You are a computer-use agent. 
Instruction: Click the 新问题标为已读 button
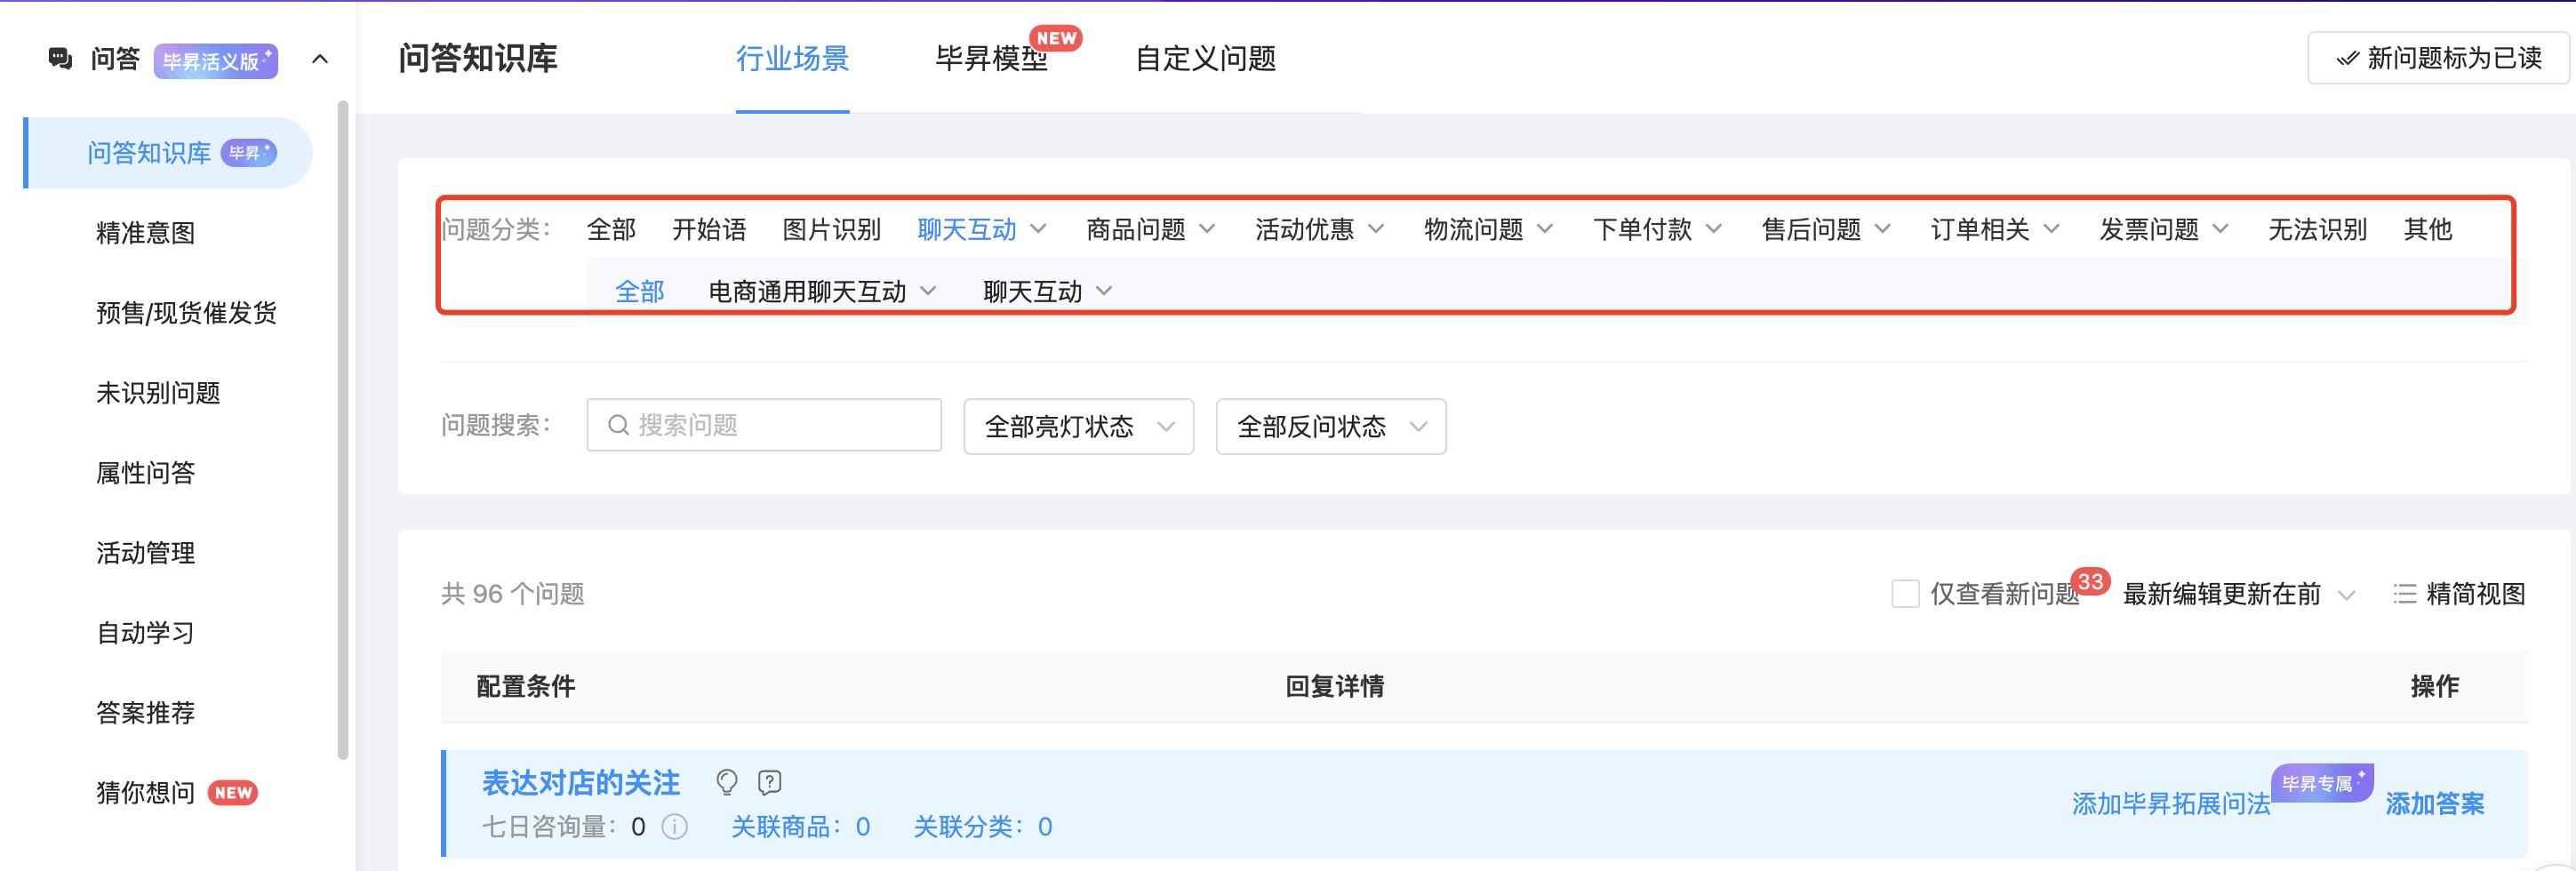pos(2438,58)
